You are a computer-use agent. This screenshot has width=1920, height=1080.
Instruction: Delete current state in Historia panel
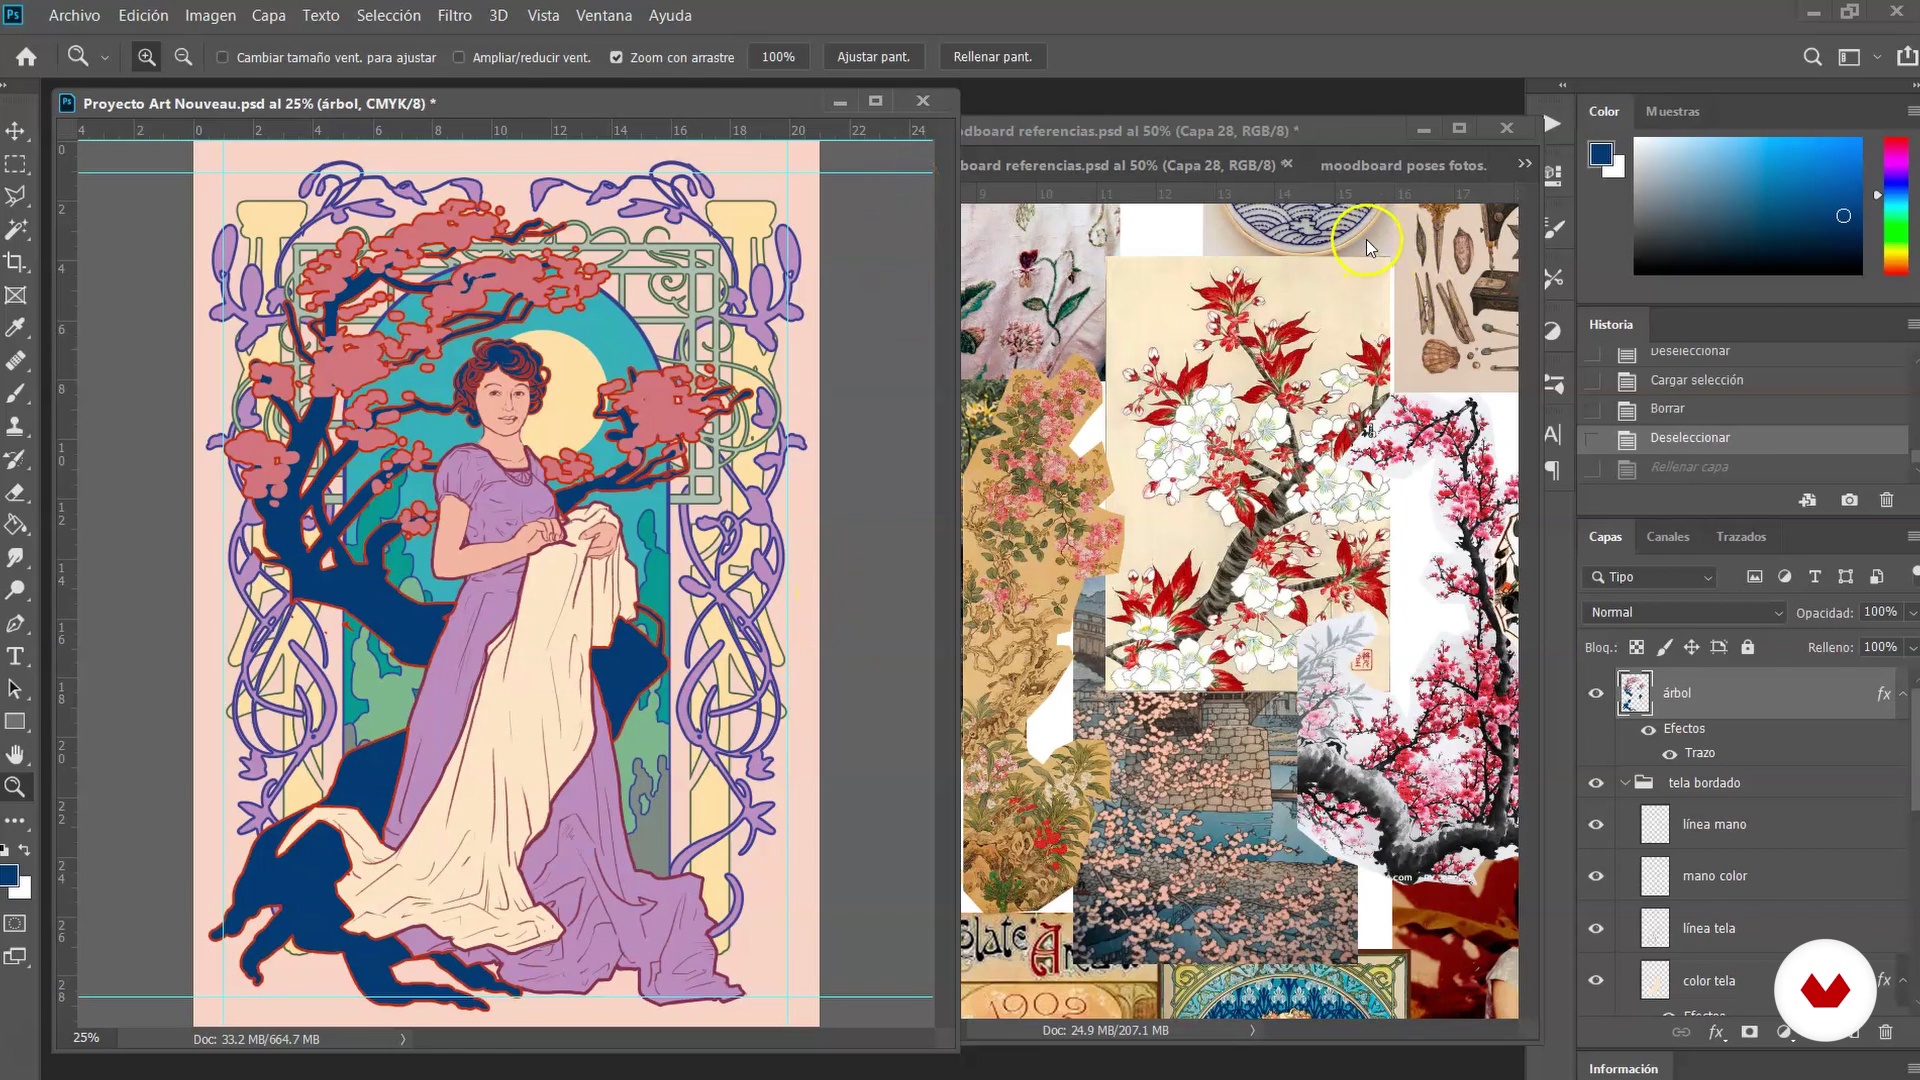(1886, 500)
